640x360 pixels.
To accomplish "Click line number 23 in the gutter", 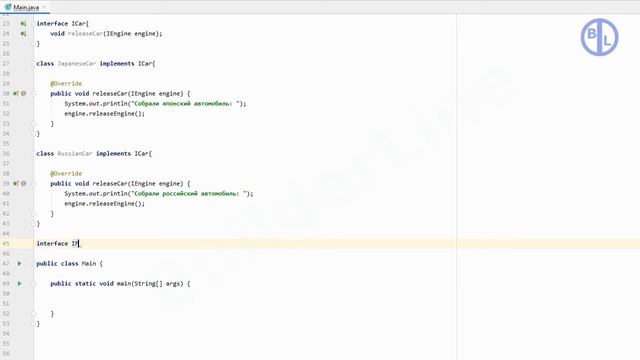I will click(6, 24).
